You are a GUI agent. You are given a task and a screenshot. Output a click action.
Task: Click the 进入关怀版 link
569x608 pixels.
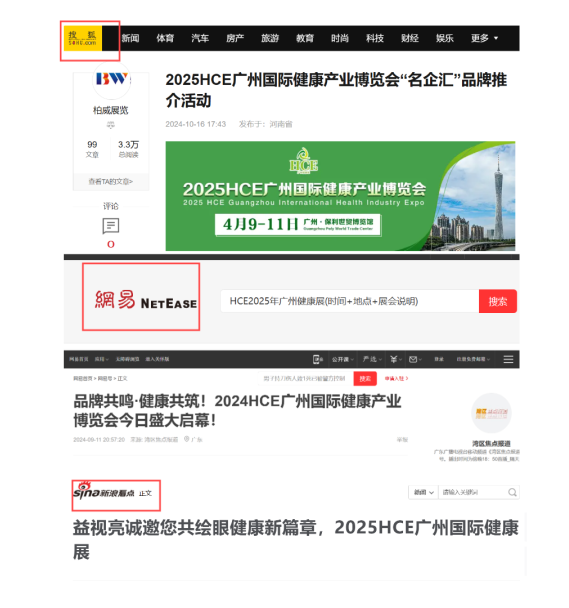click(157, 359)
